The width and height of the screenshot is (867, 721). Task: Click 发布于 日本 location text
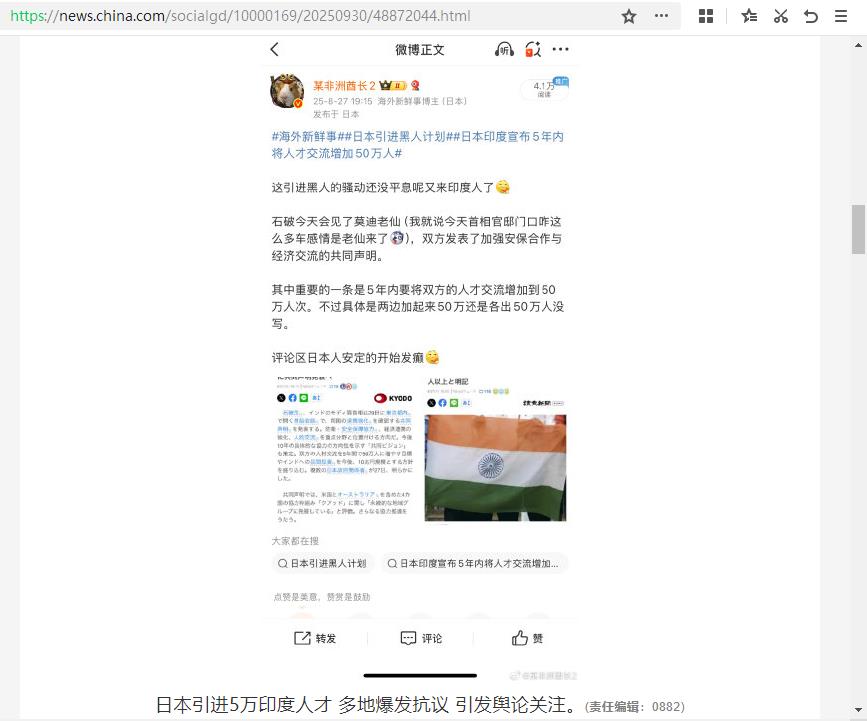coord(336,114)
